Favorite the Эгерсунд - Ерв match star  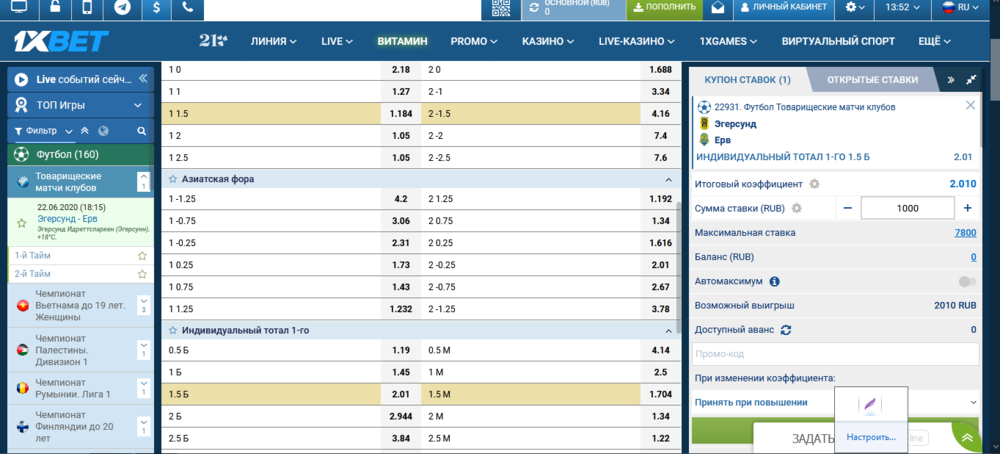coord(22,223)
